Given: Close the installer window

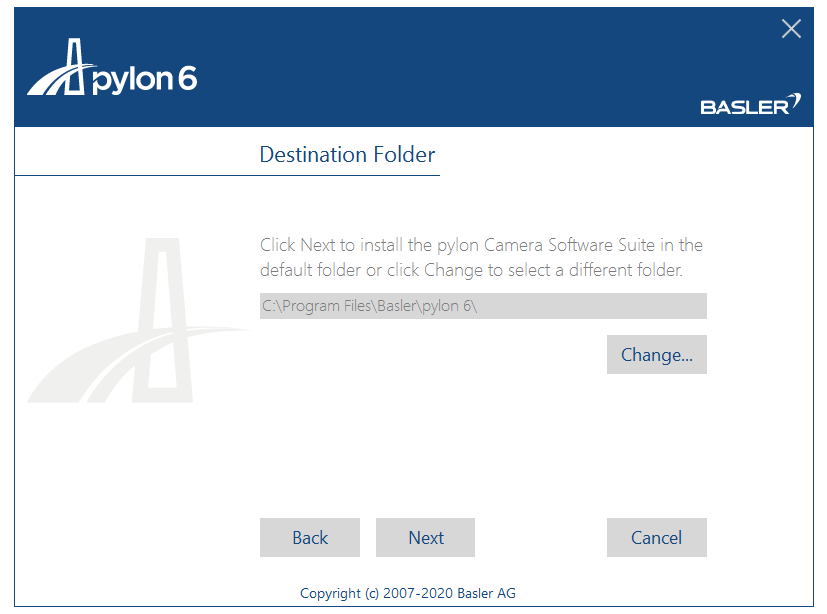Looking at the screenshot, I should click(x=790, y=28).
